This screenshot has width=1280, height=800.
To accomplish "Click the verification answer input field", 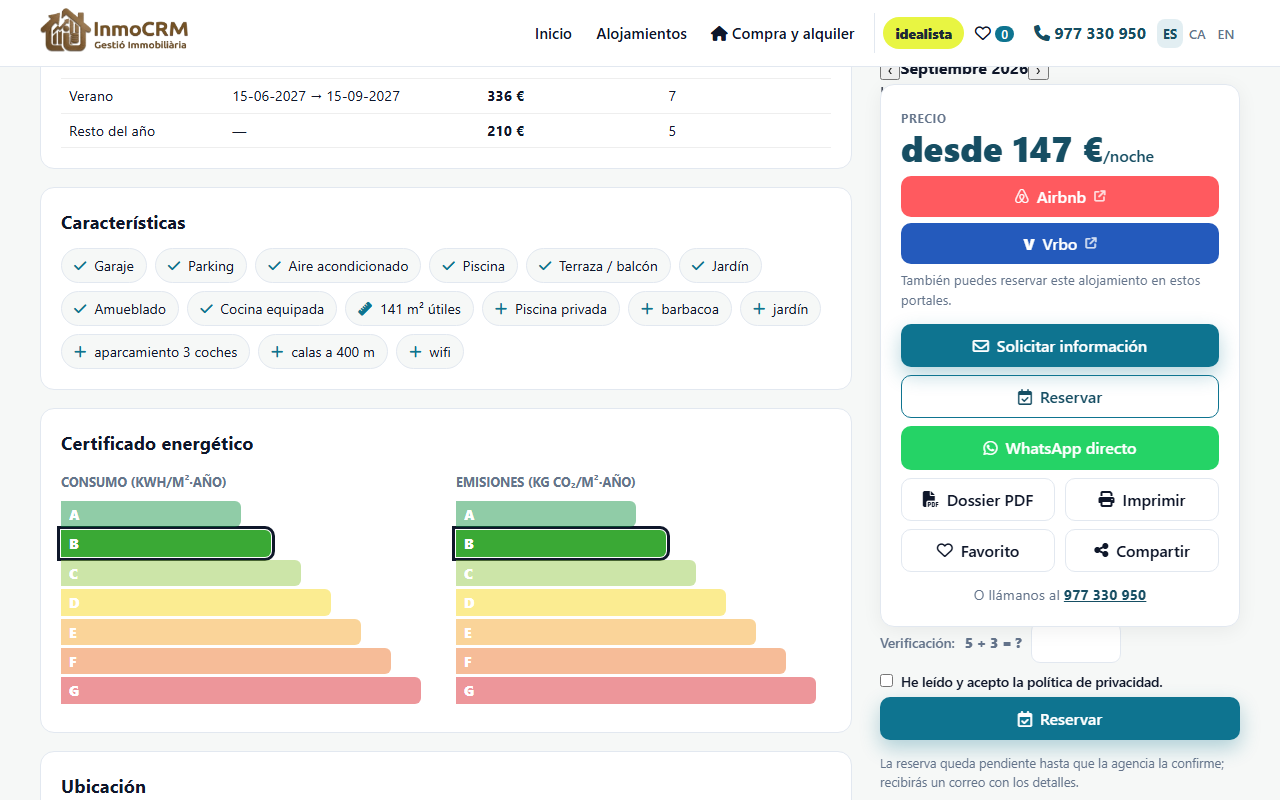I will 1076,643.
